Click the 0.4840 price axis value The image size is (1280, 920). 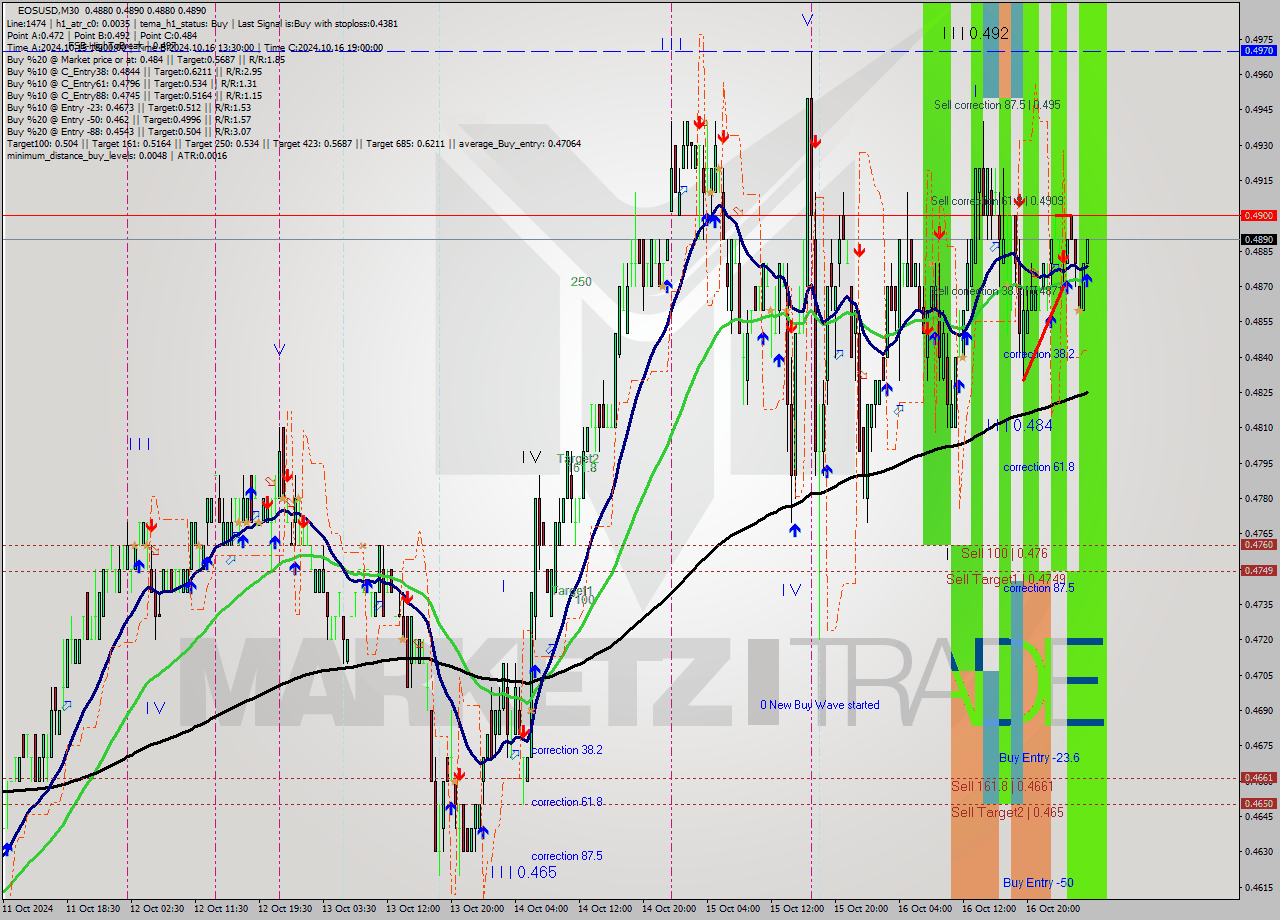[x=1257, y=357]
